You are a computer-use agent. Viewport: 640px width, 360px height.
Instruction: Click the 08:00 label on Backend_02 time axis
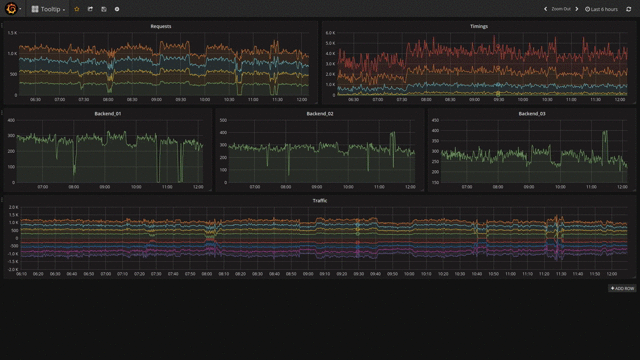tap(286, 187)
